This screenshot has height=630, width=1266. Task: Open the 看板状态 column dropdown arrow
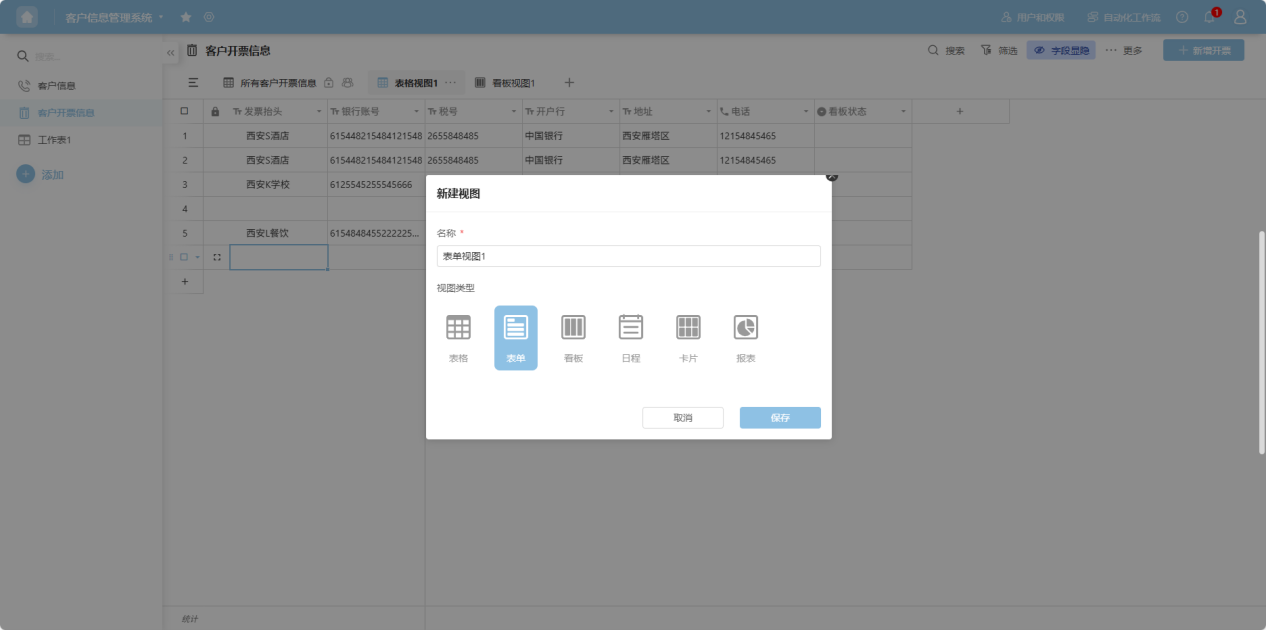click(x=904, y=112)
